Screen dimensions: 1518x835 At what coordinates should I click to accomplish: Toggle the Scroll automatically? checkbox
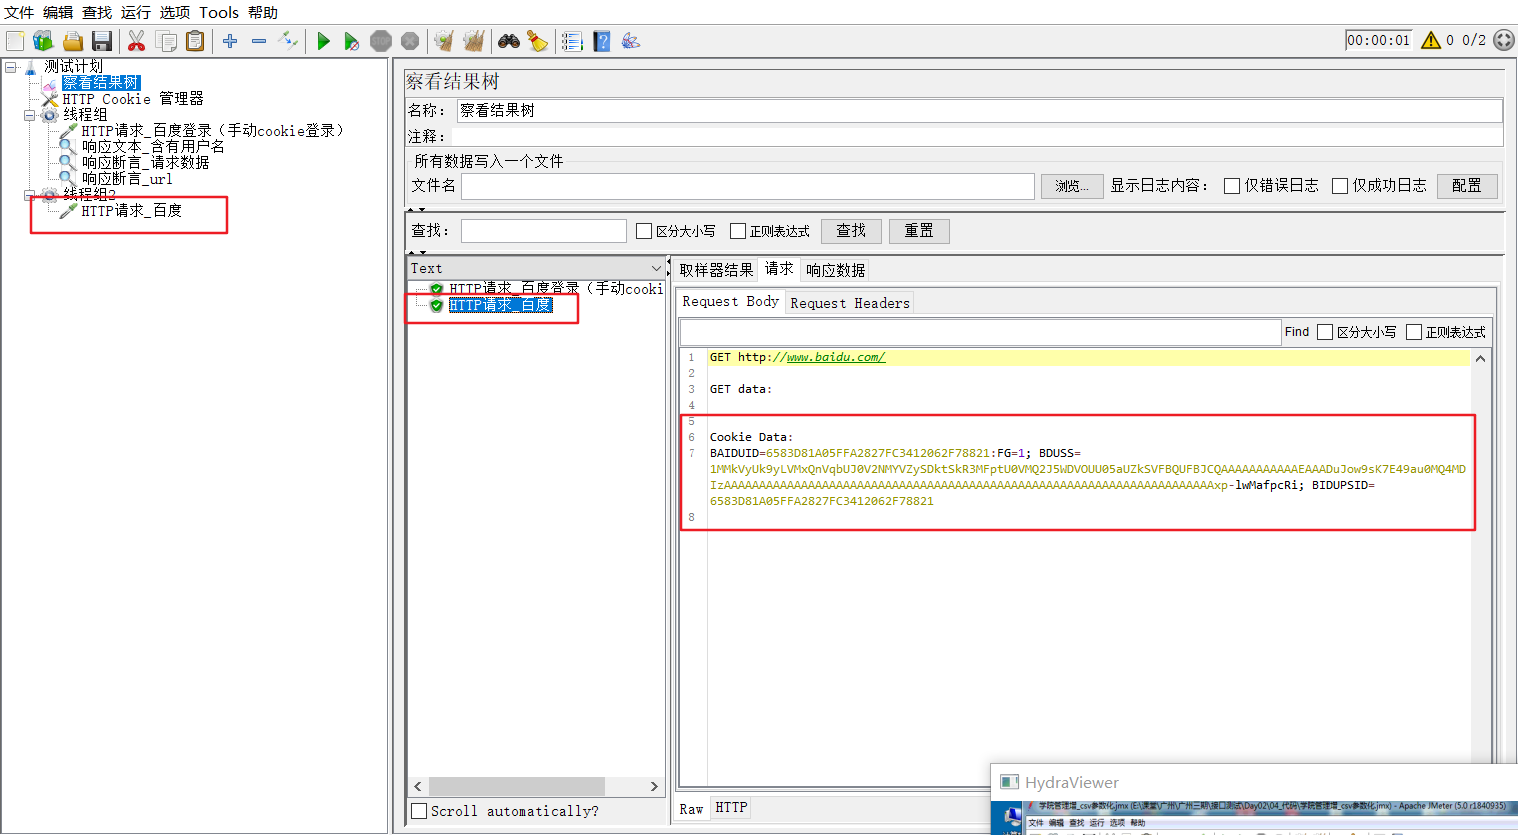click(419, 811)
